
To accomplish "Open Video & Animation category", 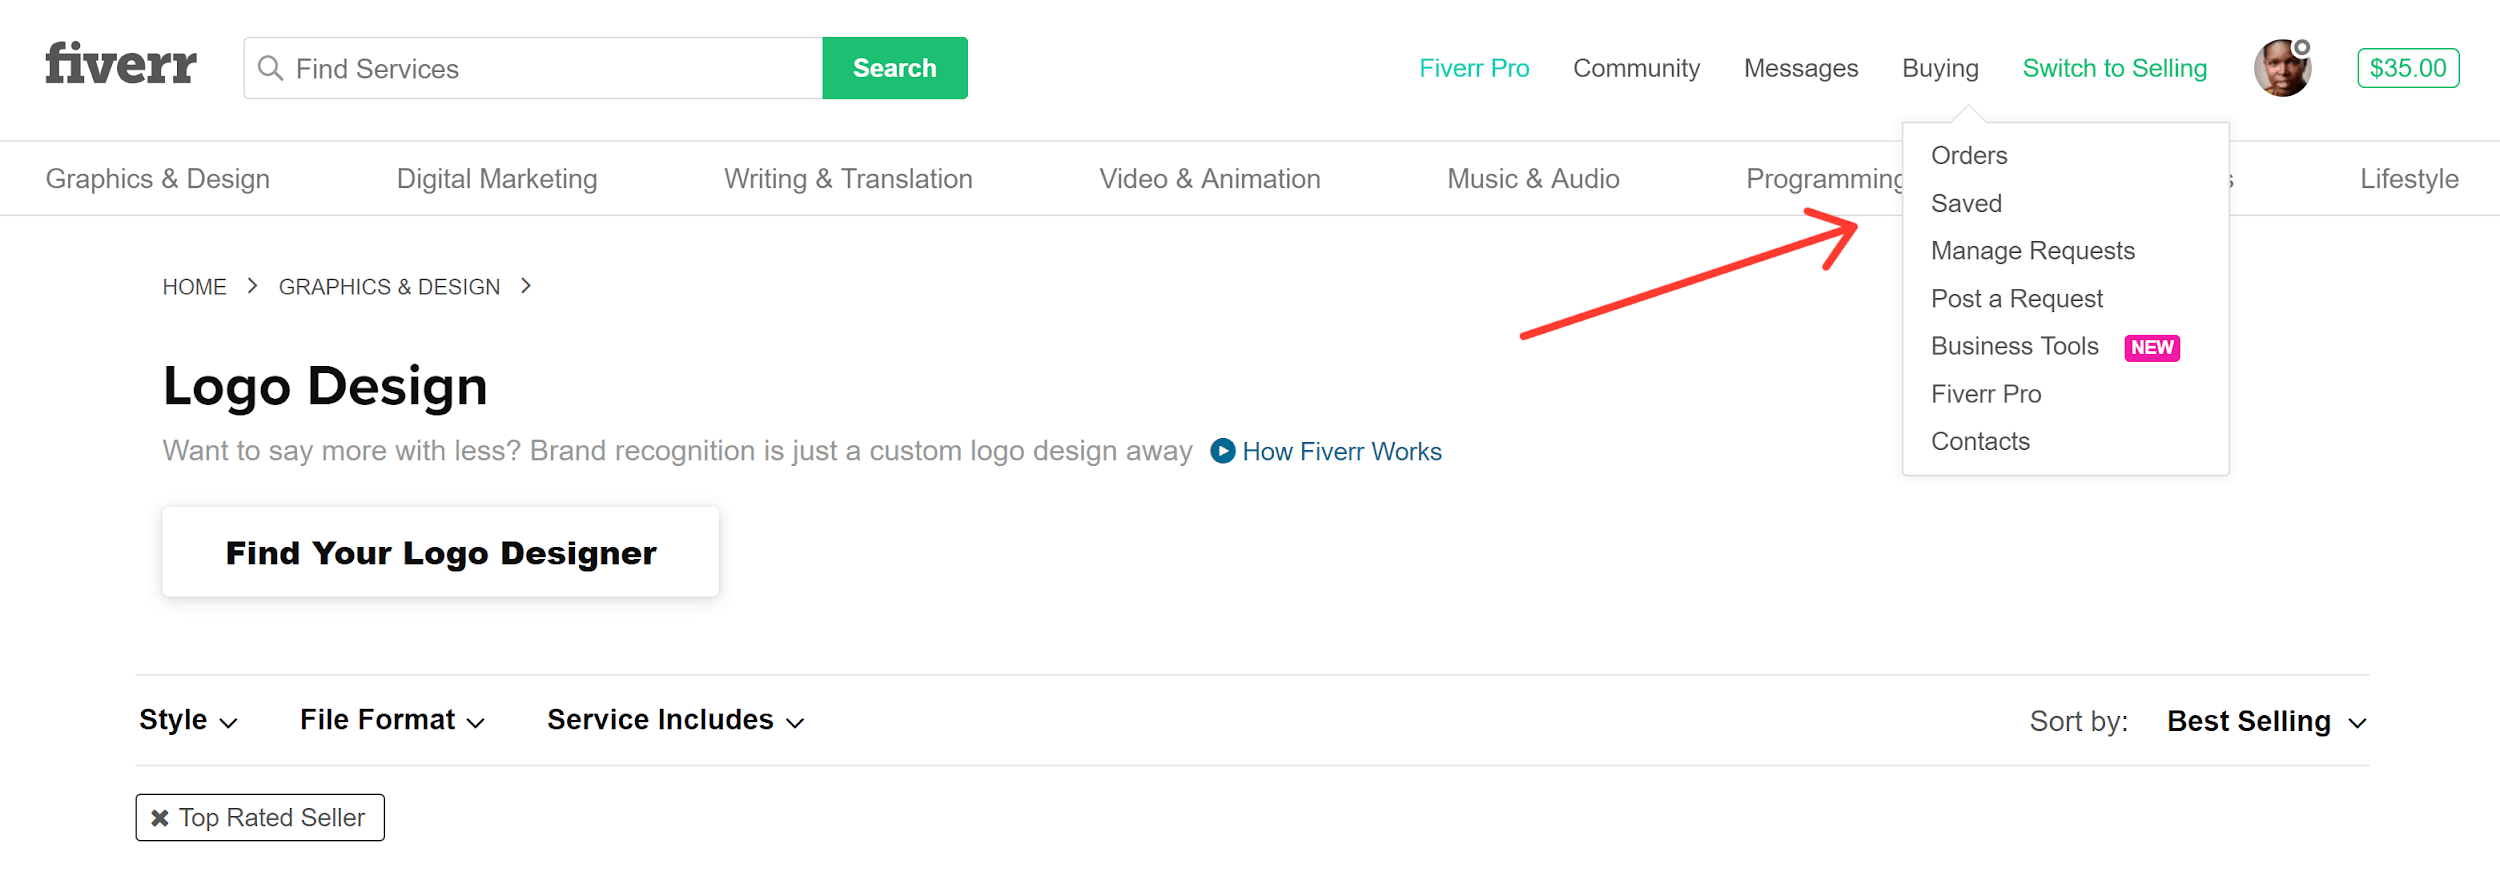I will [x=1210, y=179].
